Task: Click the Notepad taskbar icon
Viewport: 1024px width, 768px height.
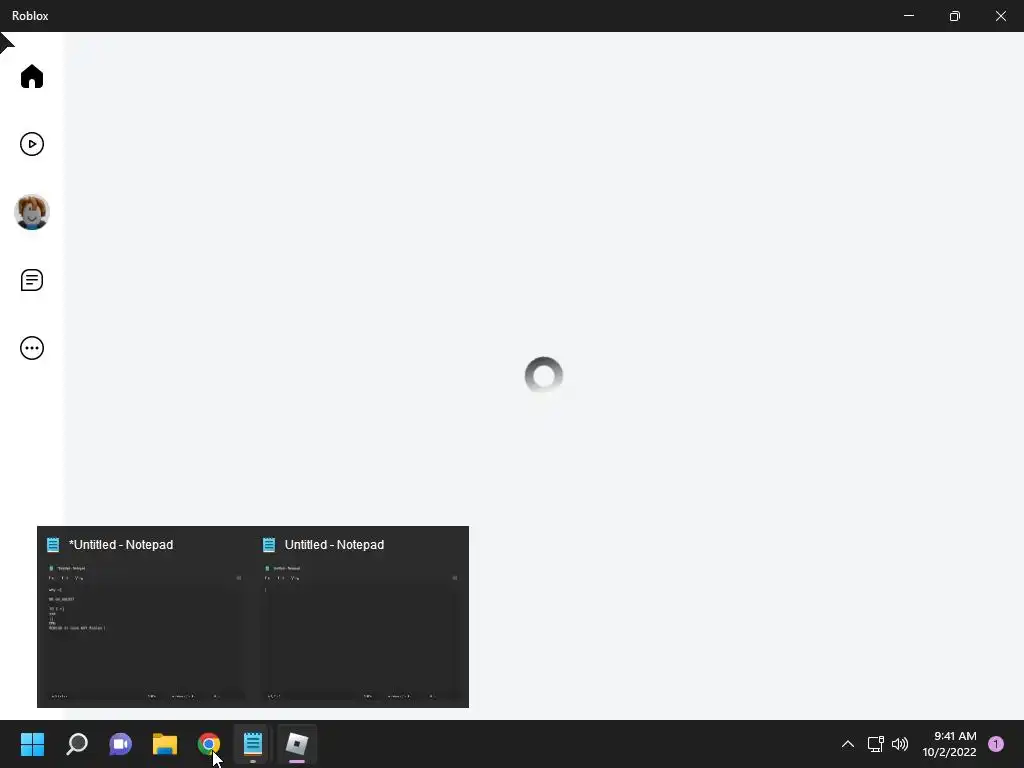Action: (253, 744)
